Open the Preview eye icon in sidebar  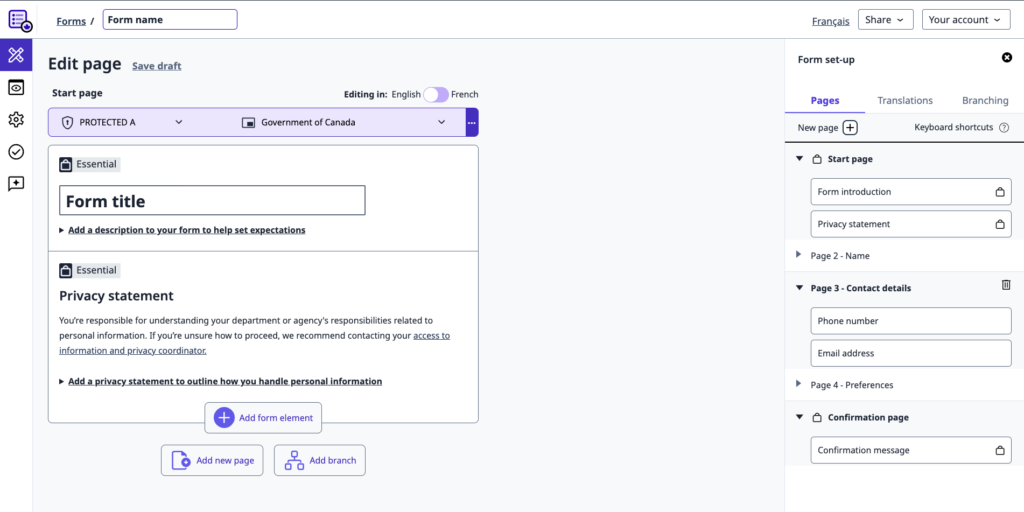tap(16, 87)
